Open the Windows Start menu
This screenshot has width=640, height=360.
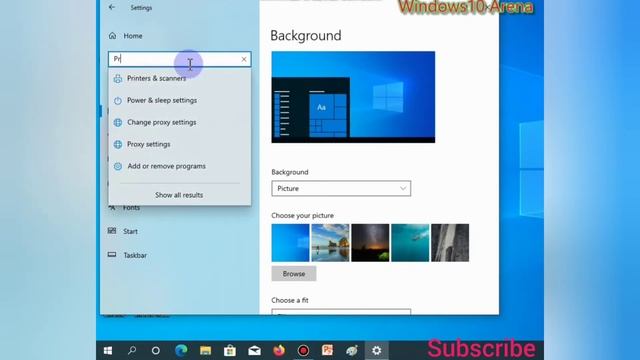pyautogui.click(x=108, y=351)
